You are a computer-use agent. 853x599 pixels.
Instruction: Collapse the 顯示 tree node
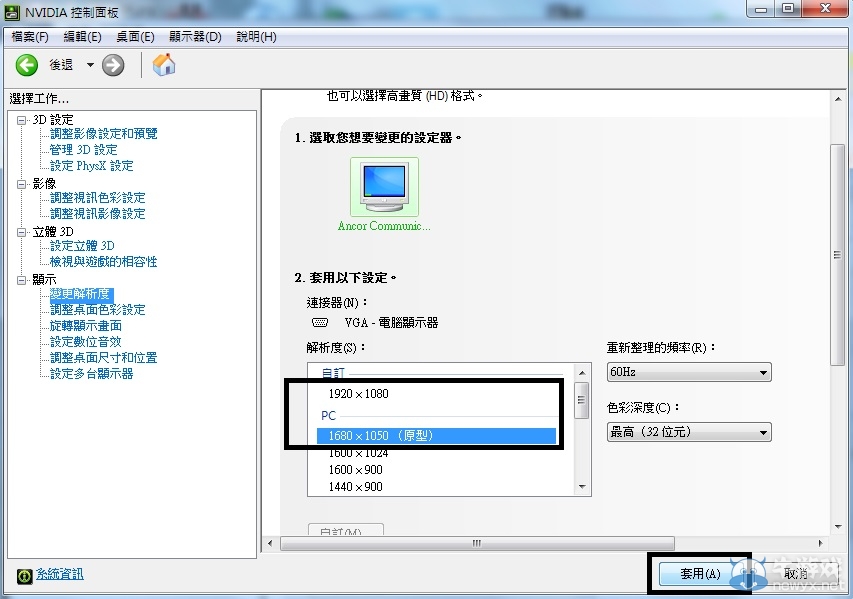tap(22, 280)
